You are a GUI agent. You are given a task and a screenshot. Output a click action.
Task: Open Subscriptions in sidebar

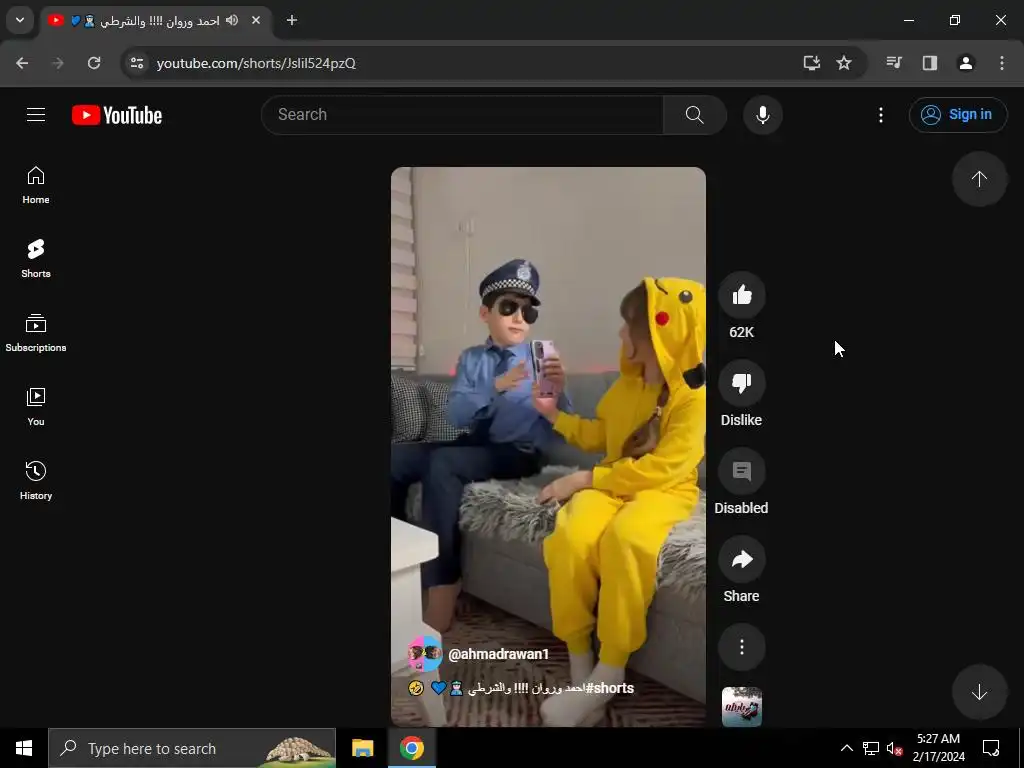pos(36,332)
